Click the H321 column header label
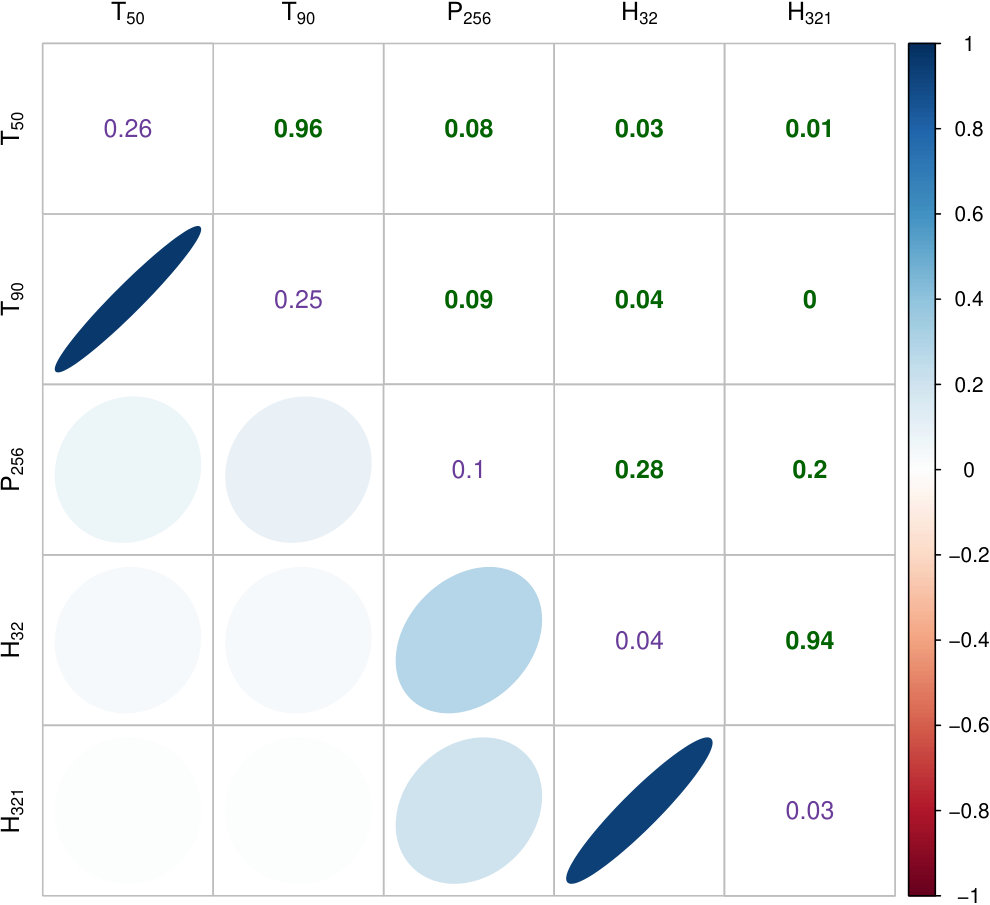The image size is (990, 905). point(809,13)
